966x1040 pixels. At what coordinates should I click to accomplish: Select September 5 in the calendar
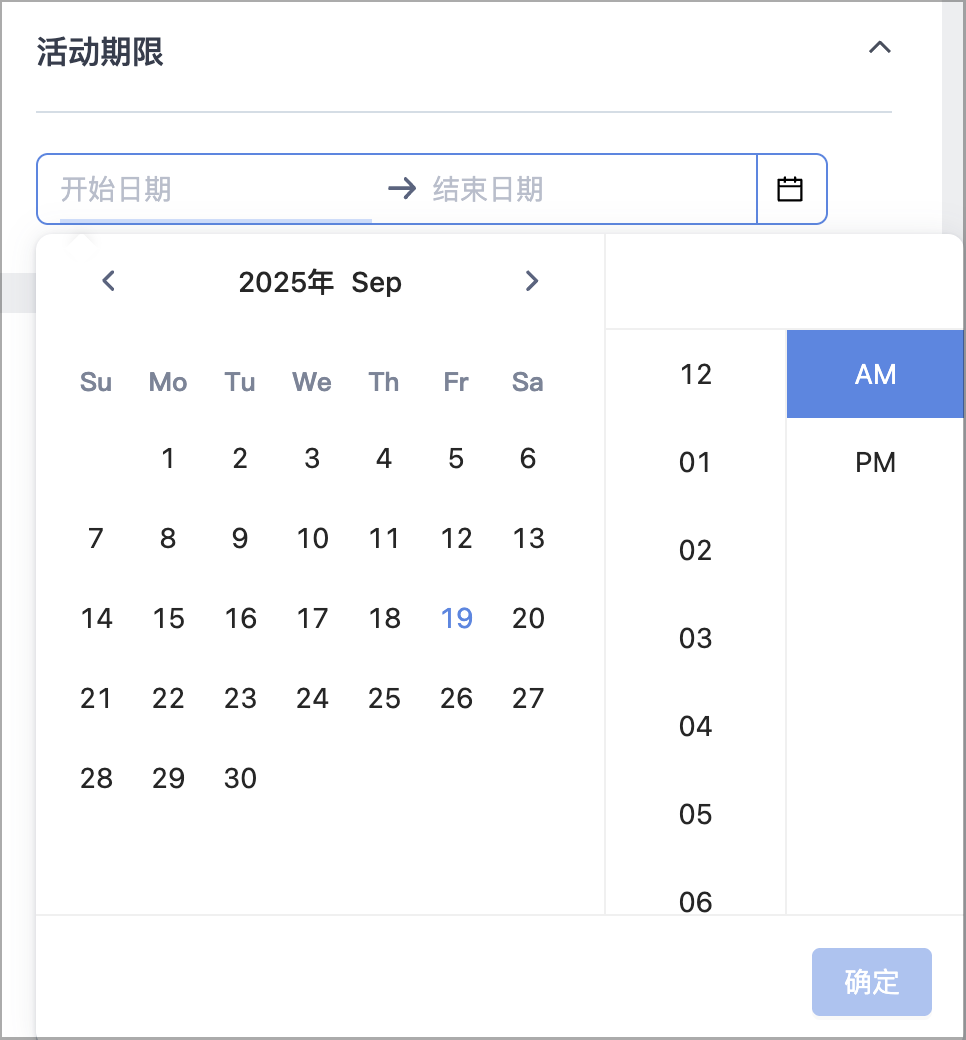[x=456, y=458]
